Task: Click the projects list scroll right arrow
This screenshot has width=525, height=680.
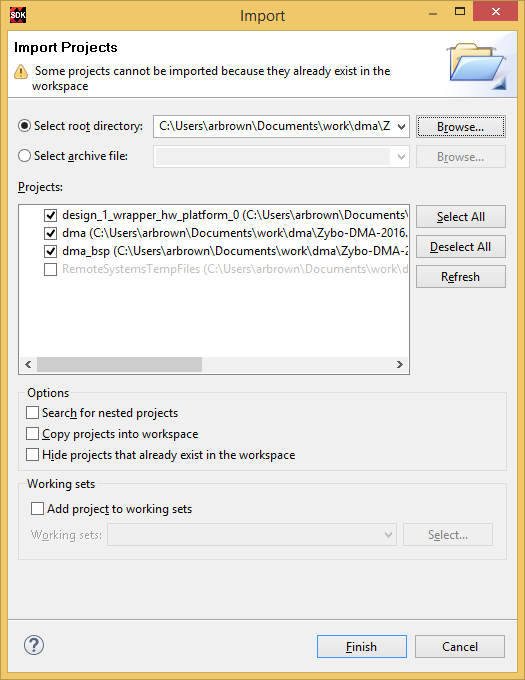Action: pos(399,364)
